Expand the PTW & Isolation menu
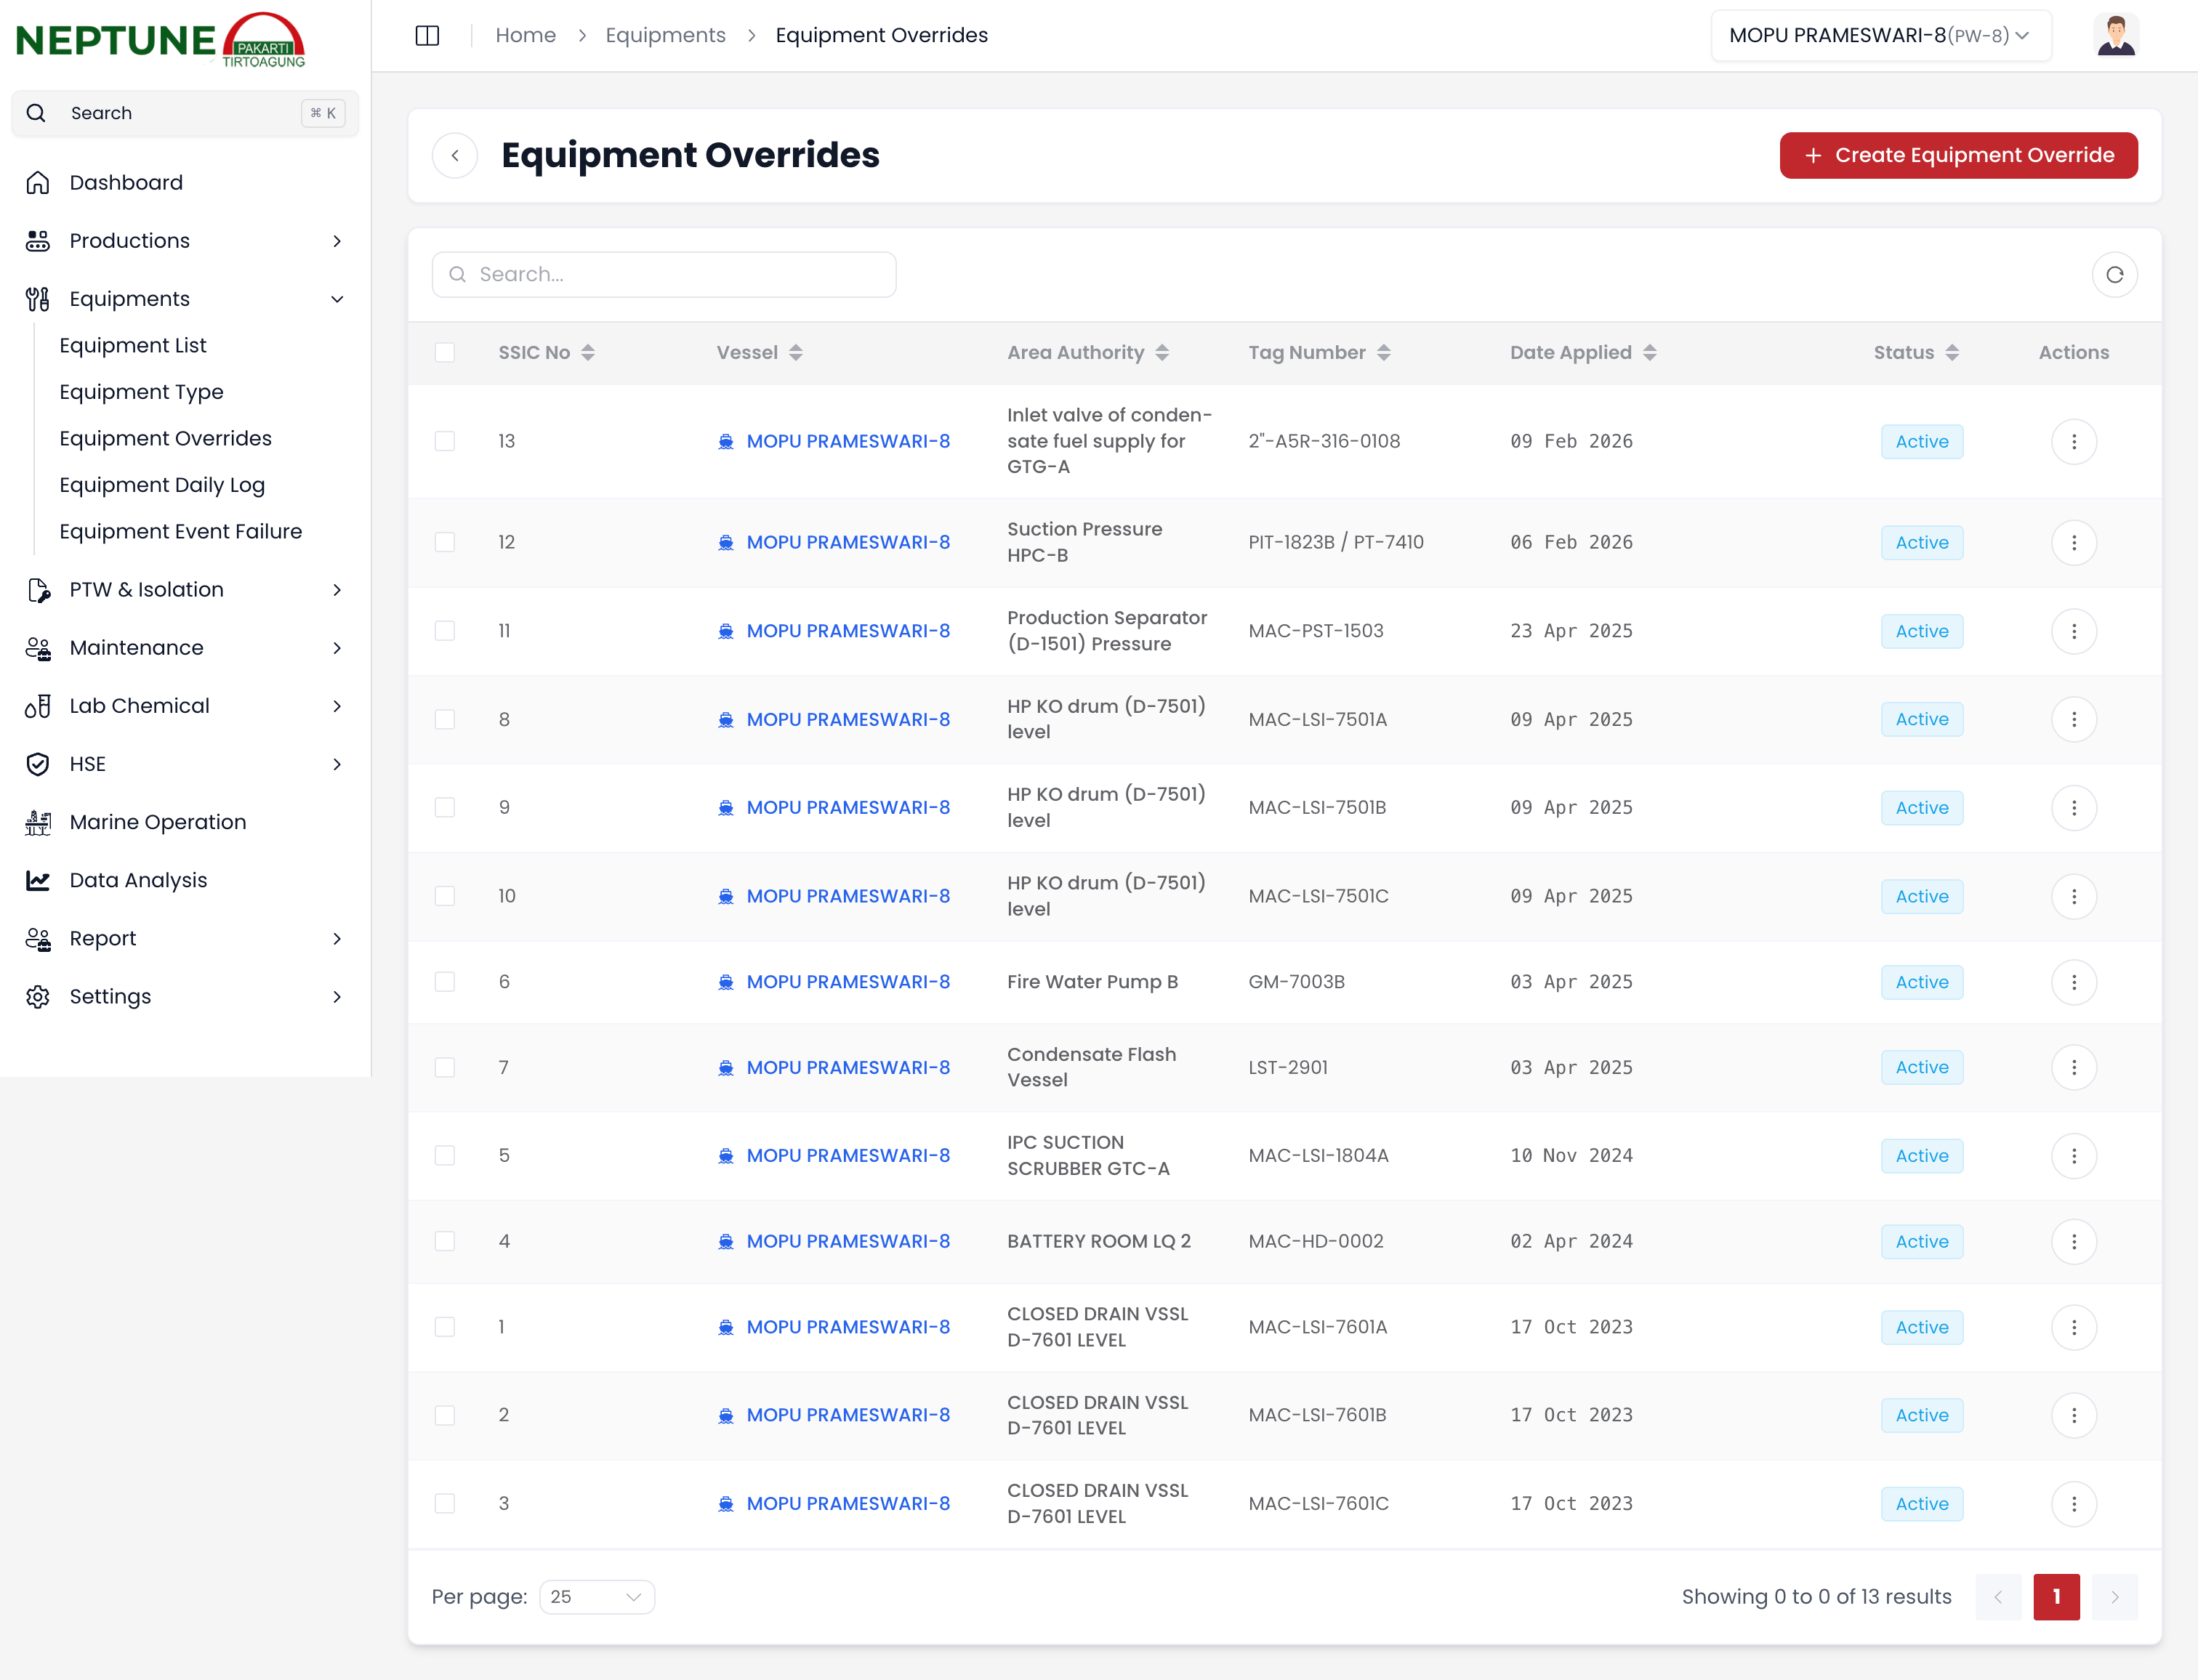The height and width of the screenshot is (1680, 2198). pos(186,590)
